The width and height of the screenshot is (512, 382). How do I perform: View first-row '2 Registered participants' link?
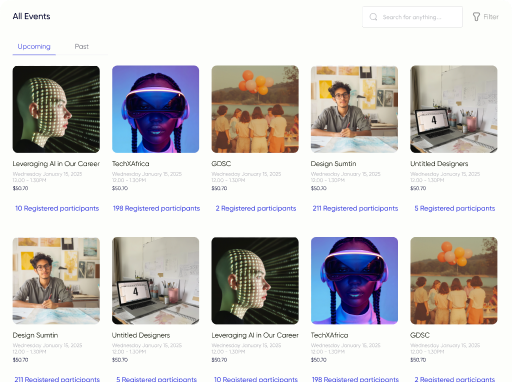pyautogui.click(x=256, y=208)
